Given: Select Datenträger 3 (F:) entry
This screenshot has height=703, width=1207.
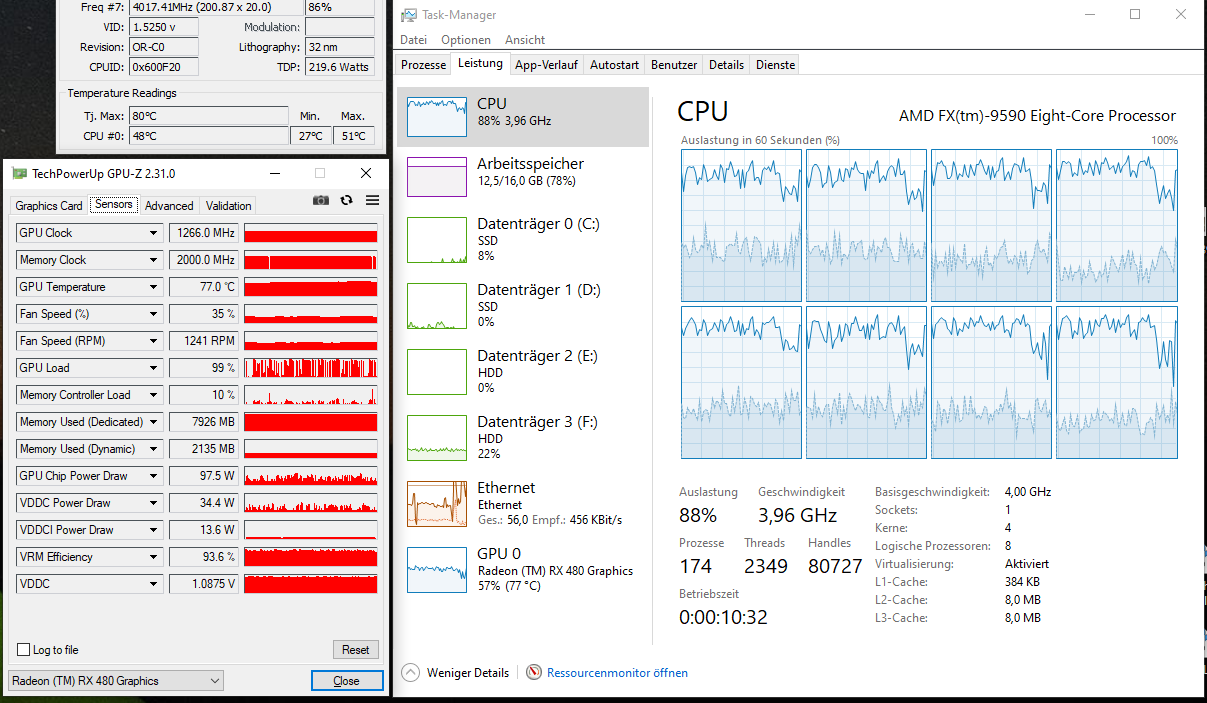Looking at the screenshot, I should [x=523, y=439].
